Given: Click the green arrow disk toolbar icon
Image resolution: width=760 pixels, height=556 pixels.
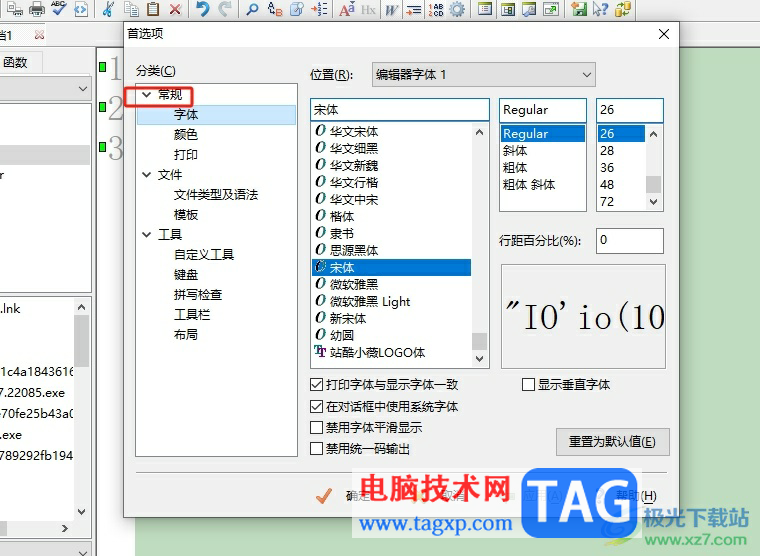Looking at the screenshot, I should click(578, 9).
